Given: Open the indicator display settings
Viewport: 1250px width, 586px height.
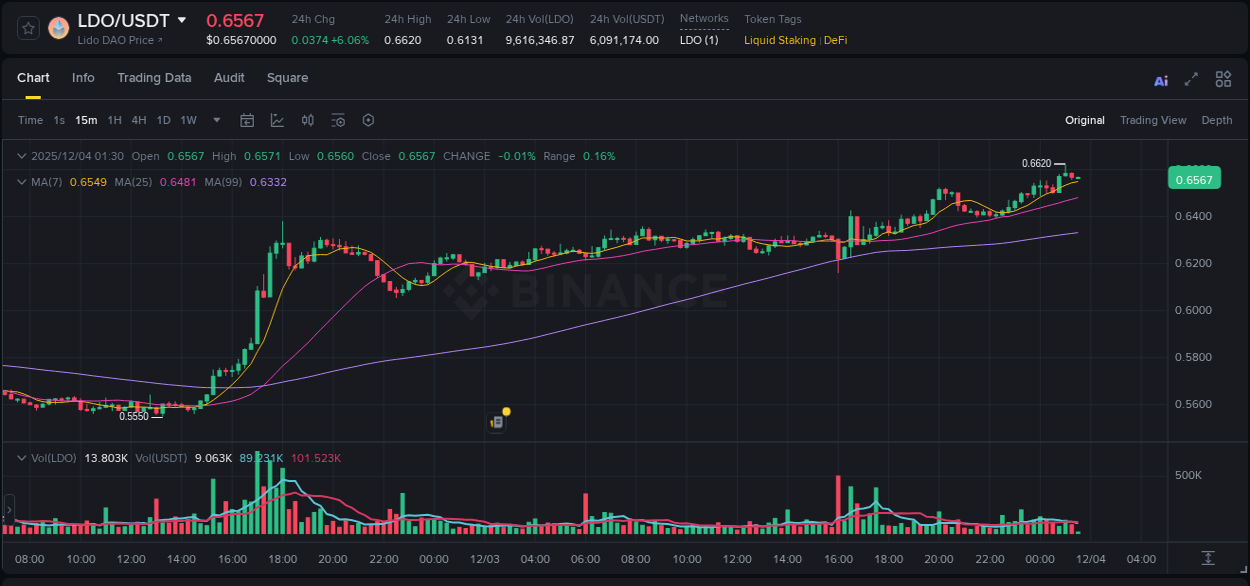Looking at the screenshot, I should [x=338, y=120].
